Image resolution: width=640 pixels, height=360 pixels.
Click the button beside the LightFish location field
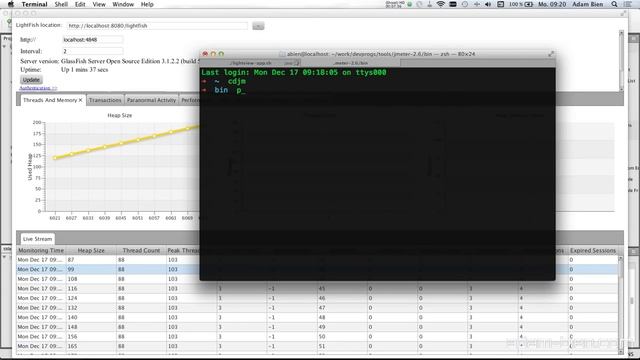pos(258,26)
